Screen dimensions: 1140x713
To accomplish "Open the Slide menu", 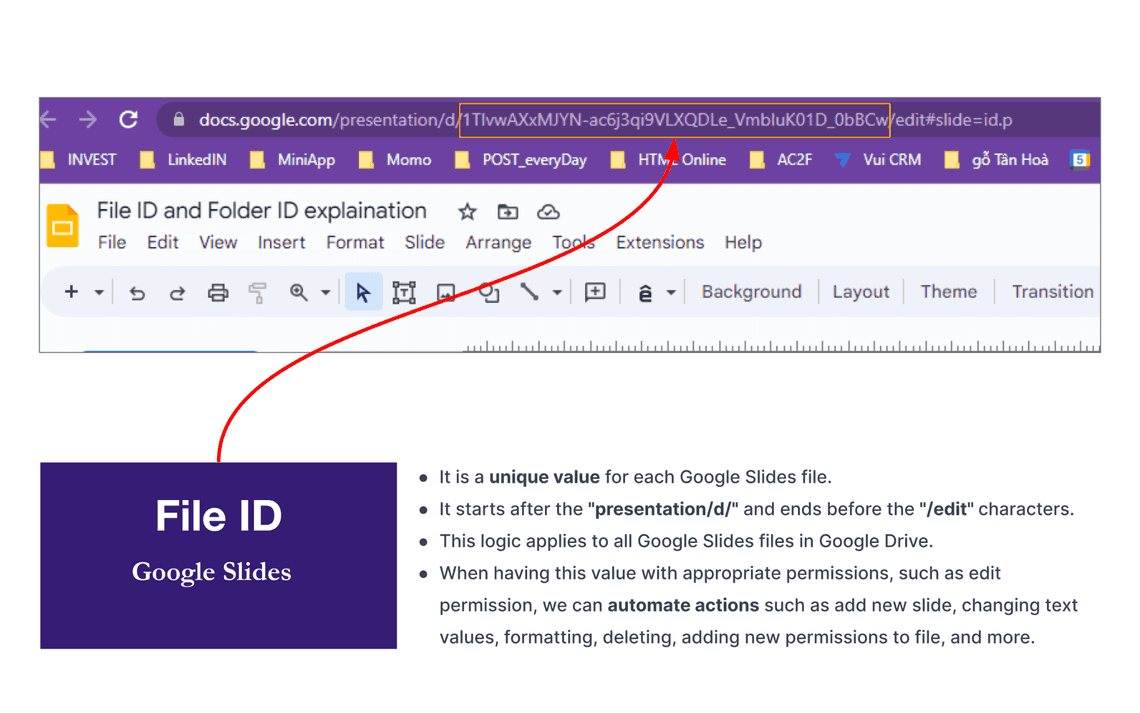I will click(x=424, y=242).
